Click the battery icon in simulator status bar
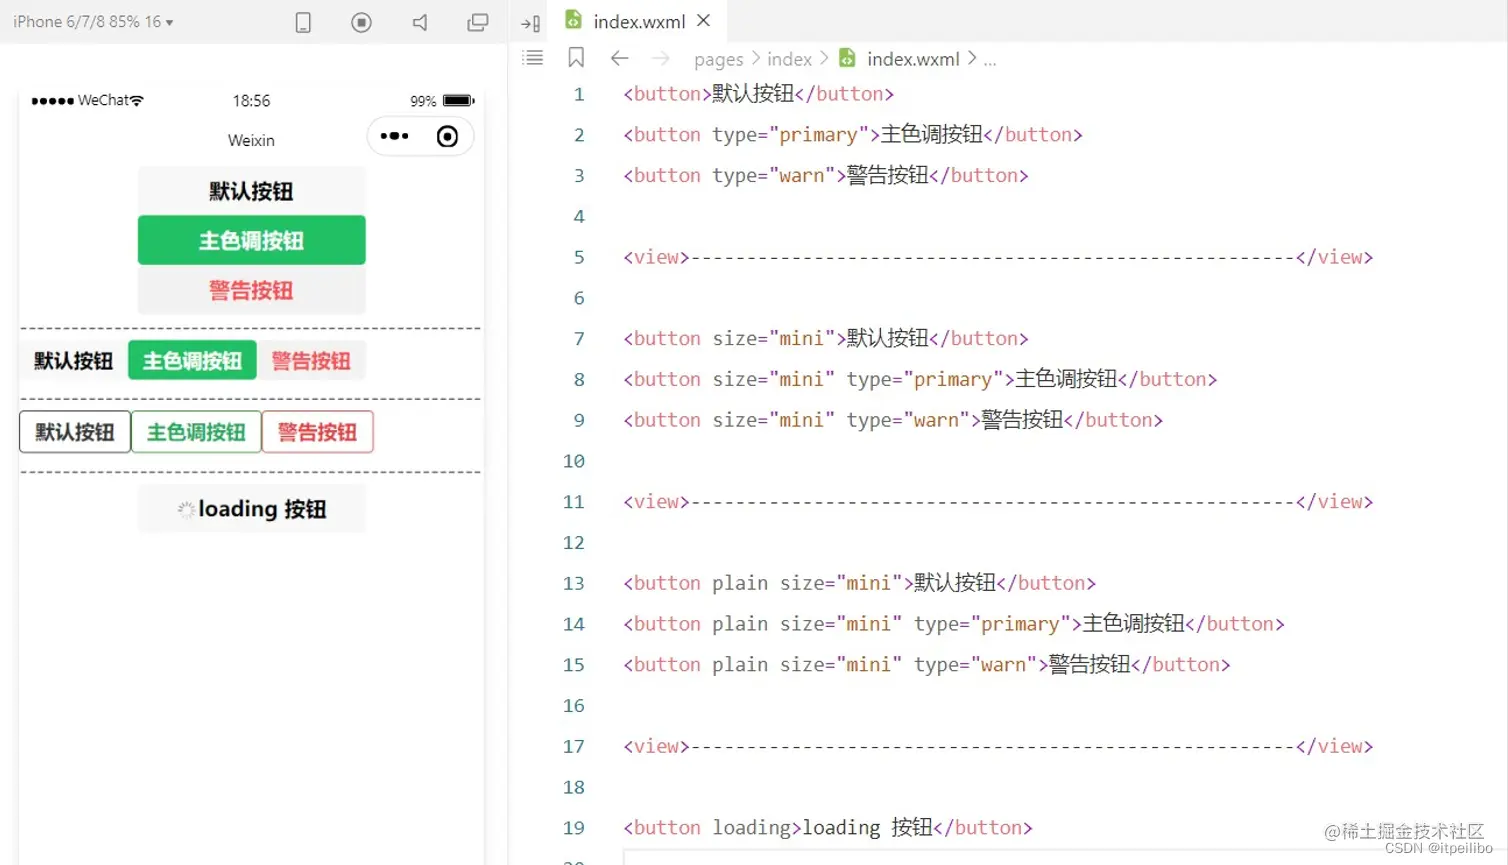Image resolution: width=1508 pixels, height=865 pixels. click(x=459, y=100)
